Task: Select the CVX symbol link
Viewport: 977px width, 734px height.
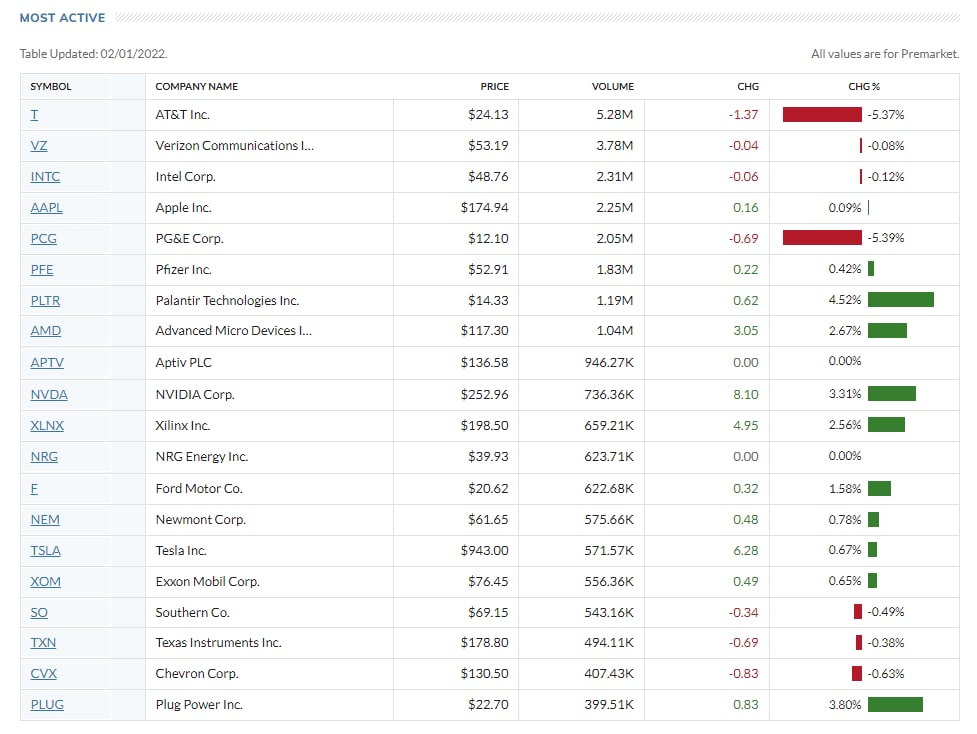Action: pos(44,674)
